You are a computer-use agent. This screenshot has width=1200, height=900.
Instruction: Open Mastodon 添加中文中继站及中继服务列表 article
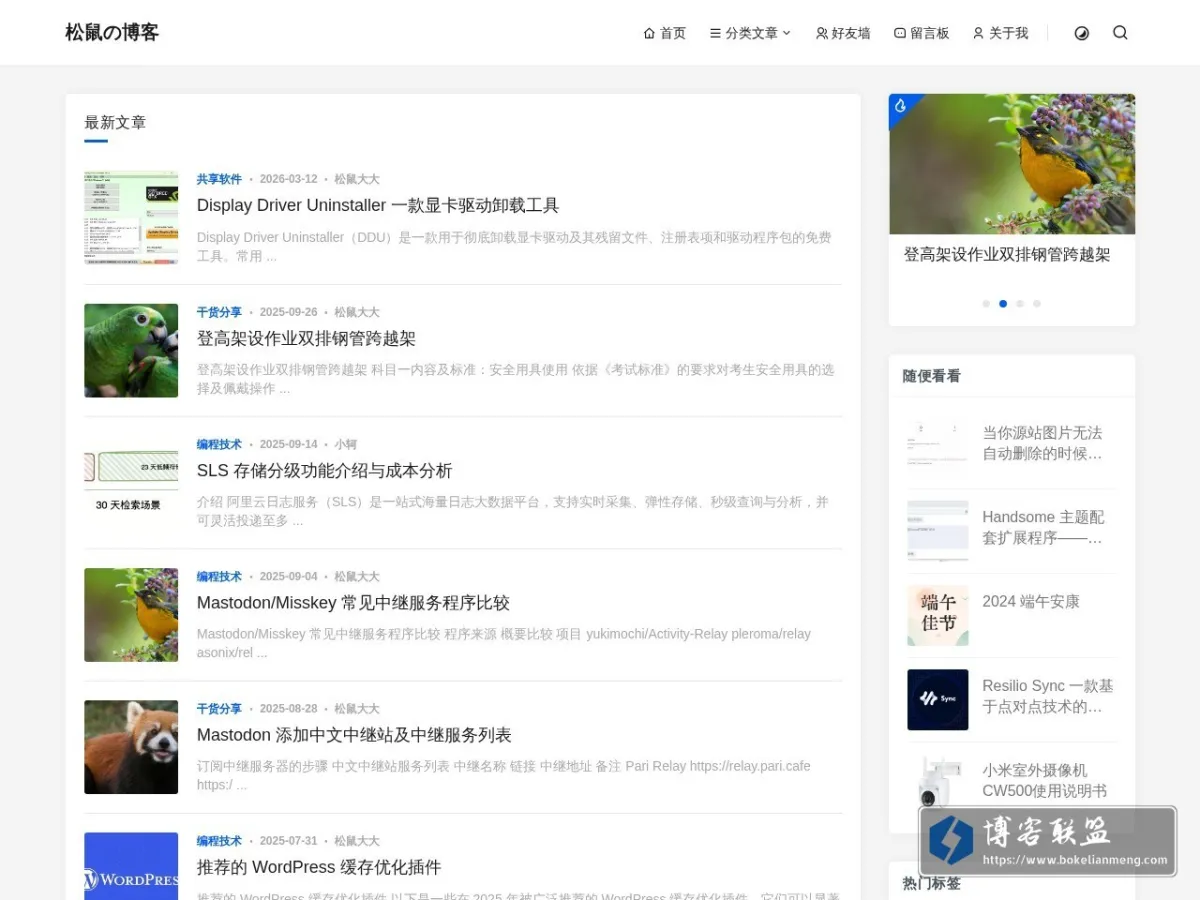[354, 735]
